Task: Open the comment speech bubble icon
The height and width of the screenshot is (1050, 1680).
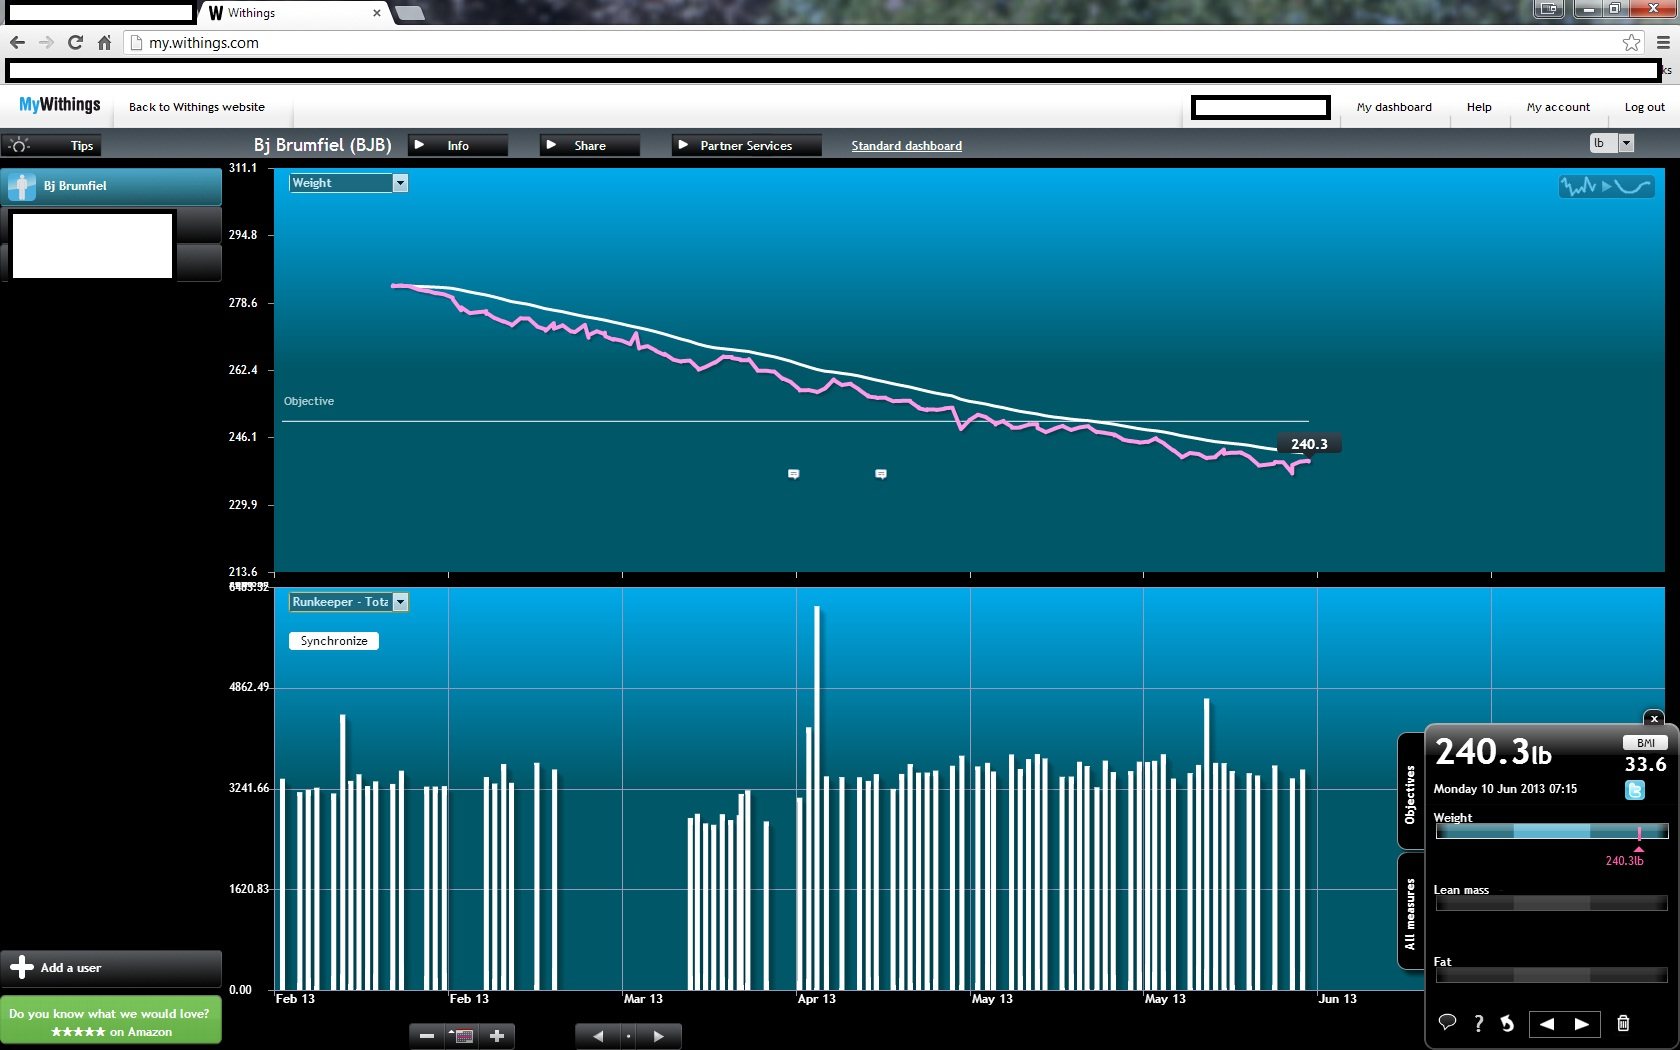Action: pos(1446,1023)
